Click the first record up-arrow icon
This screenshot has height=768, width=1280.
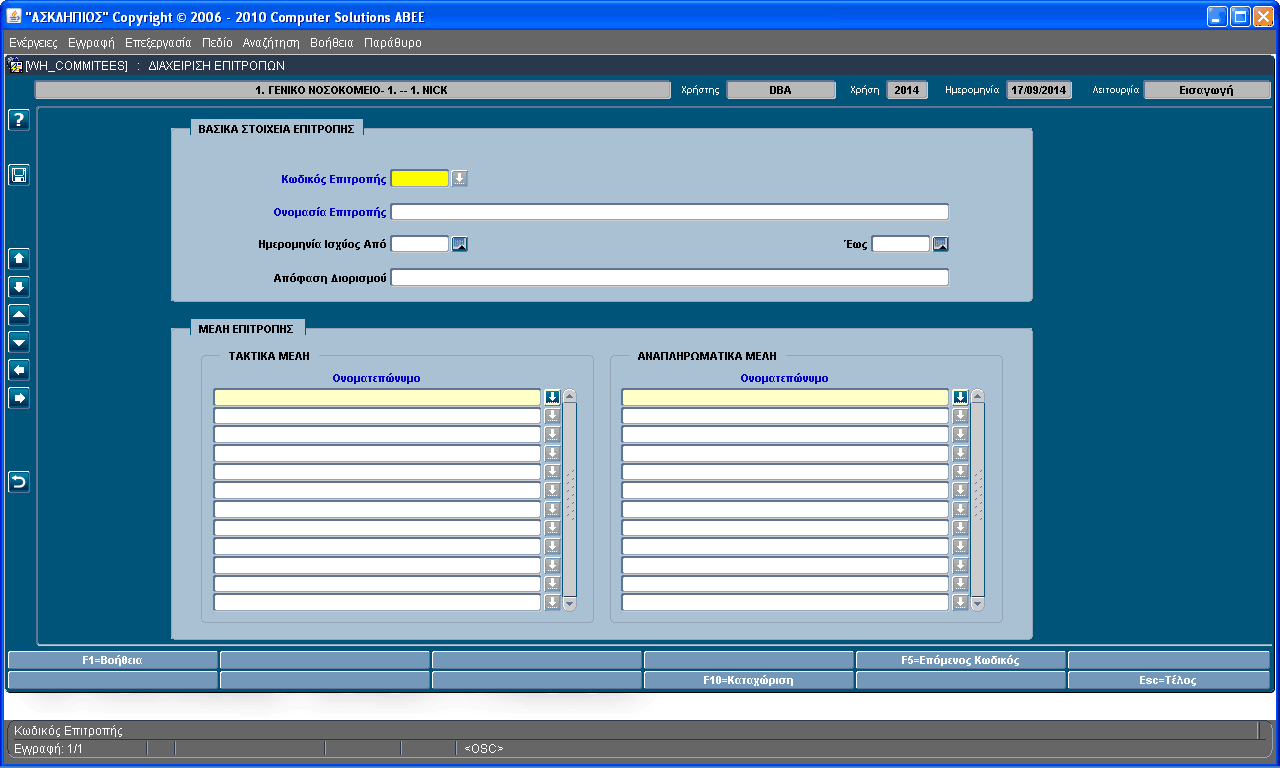(x=19, y=259)
